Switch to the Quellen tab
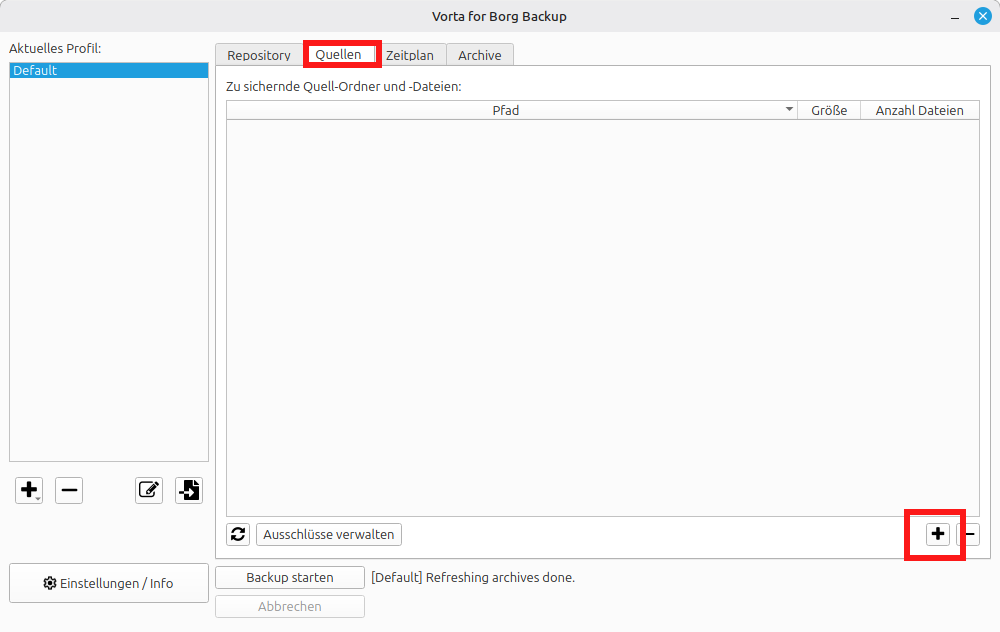The height and width of the screenshot is (632, 1000). [x=339, y=54]
